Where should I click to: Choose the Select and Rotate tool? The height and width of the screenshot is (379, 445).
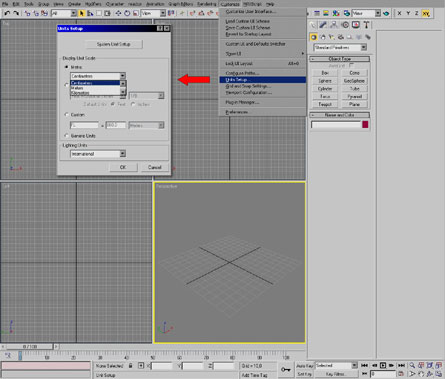127,13
